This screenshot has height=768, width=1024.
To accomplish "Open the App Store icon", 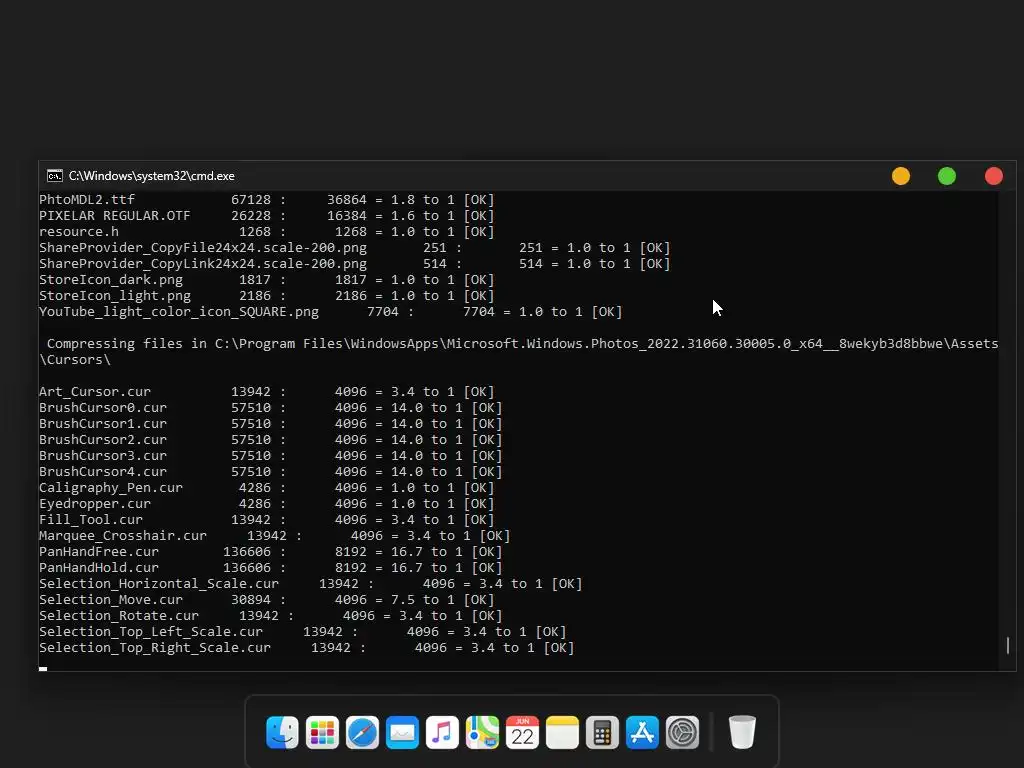I will point(642,732).
